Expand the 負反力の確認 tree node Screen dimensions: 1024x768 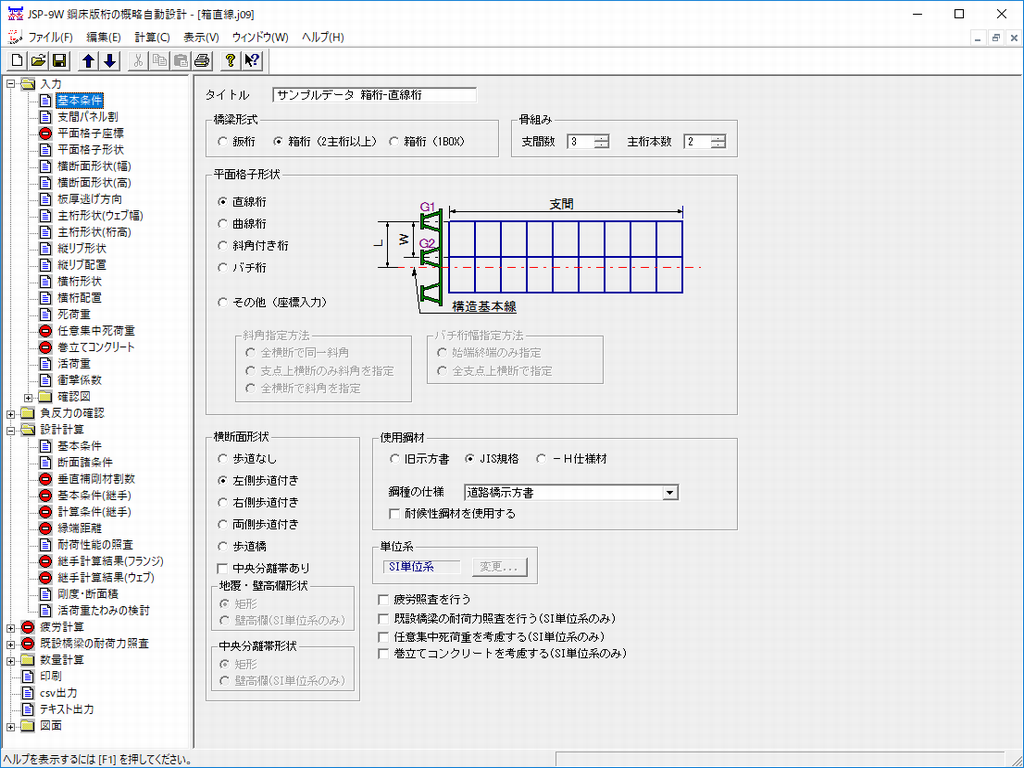(11, 413)
